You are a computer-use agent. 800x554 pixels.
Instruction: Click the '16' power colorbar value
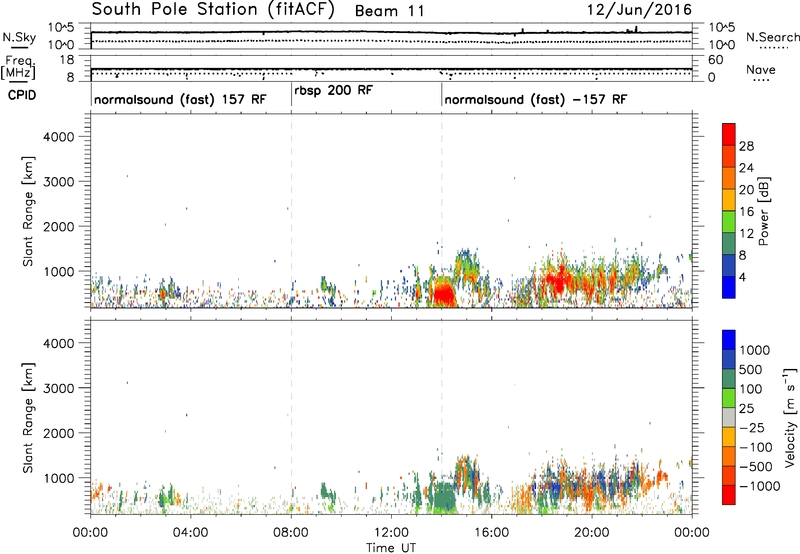(746, 212)
